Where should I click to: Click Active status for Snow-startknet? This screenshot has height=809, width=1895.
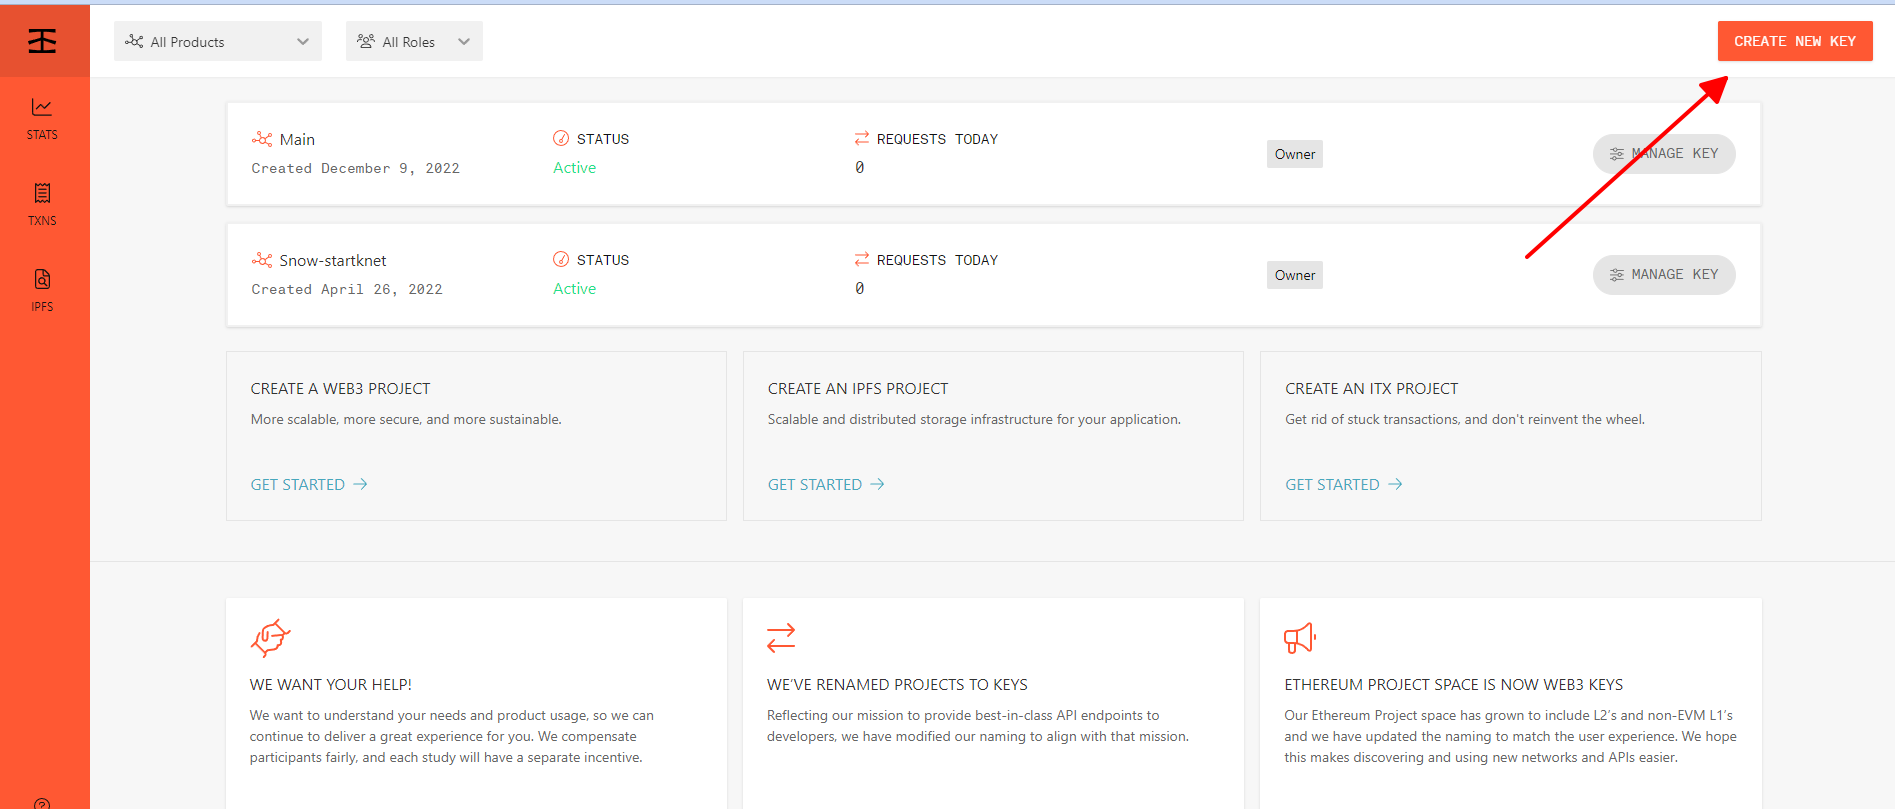pyautogui.click(x=575, y=289)
